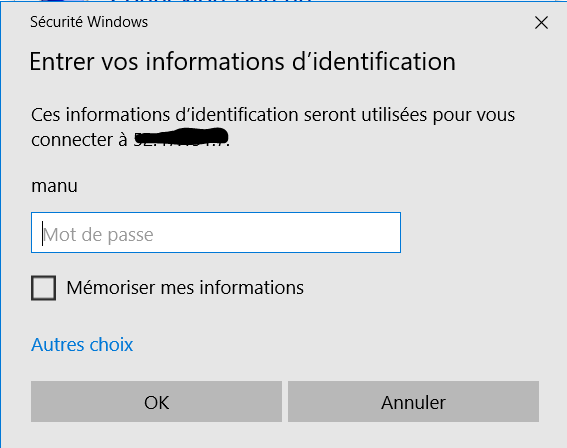Open the Autres choix link
This screenshot has height=448, width=567.
(82, 344)
